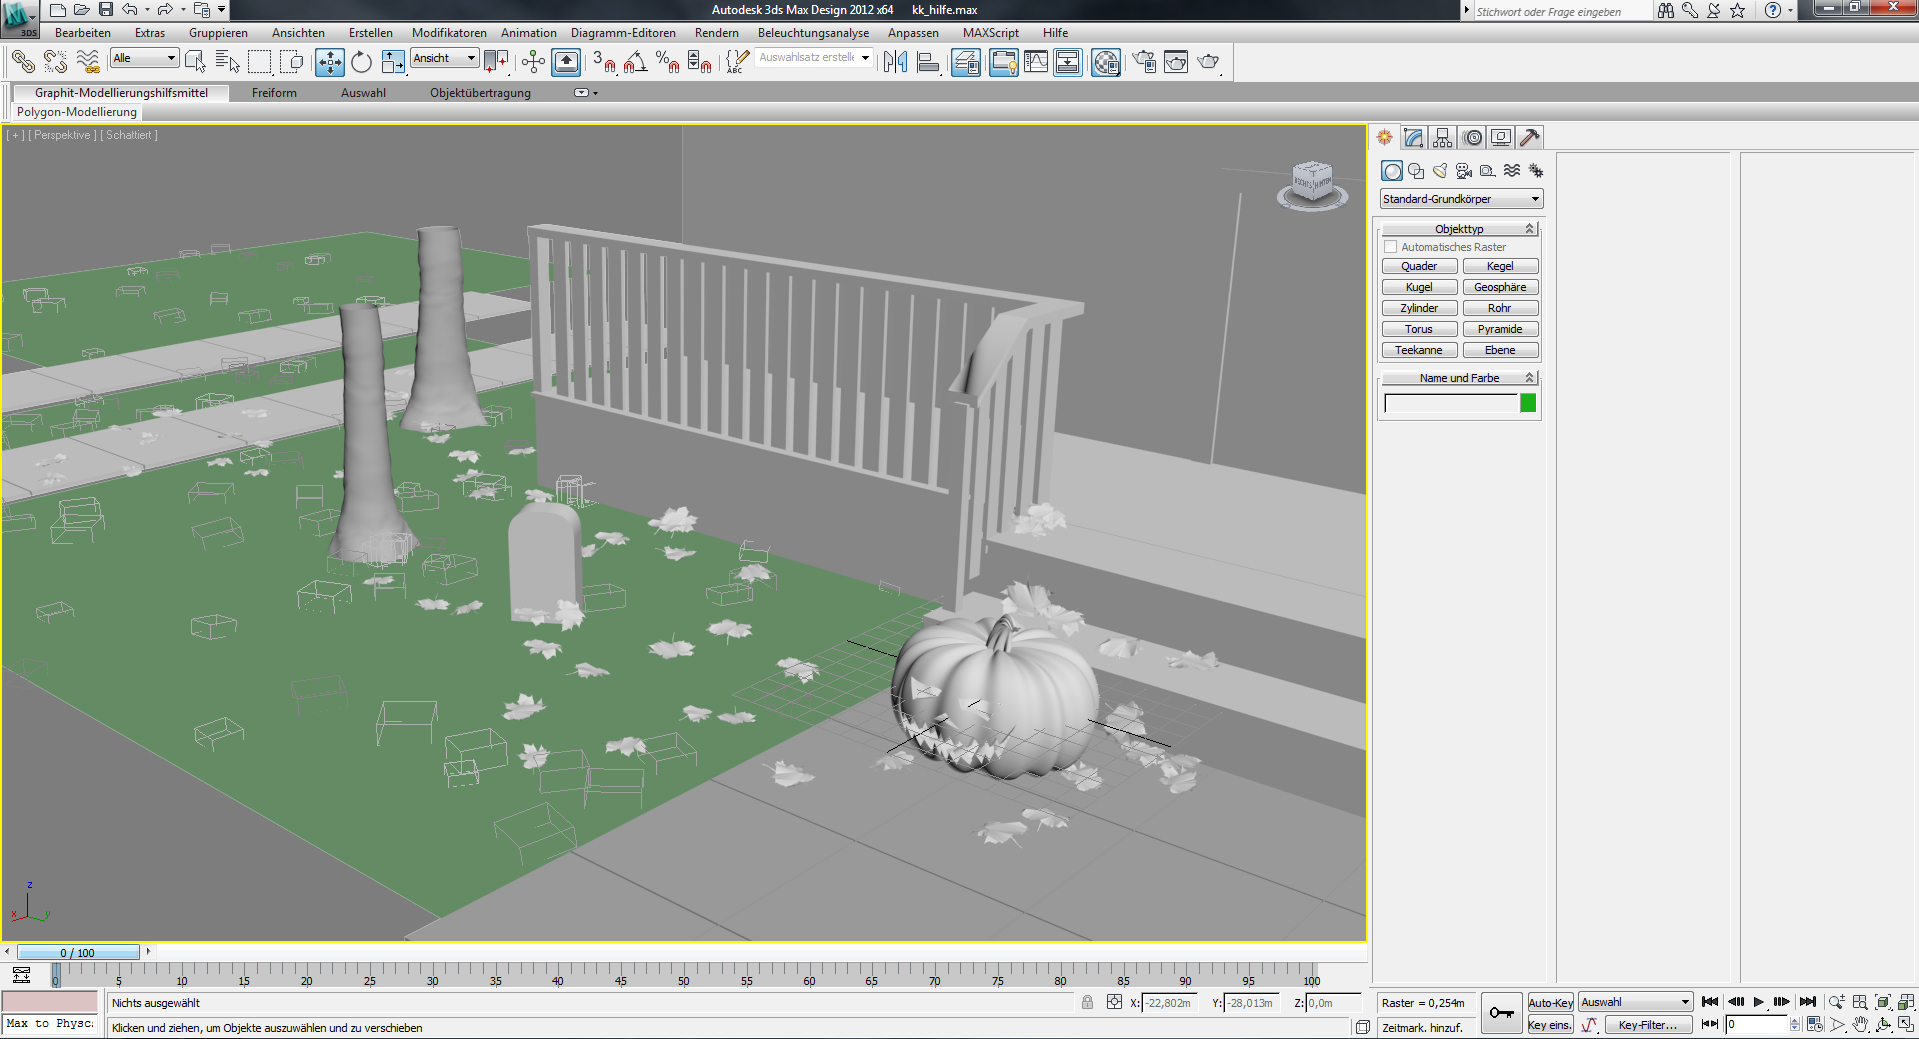Click the Pyramide primitive button

pyautogui.click(x=1500, y=329)
